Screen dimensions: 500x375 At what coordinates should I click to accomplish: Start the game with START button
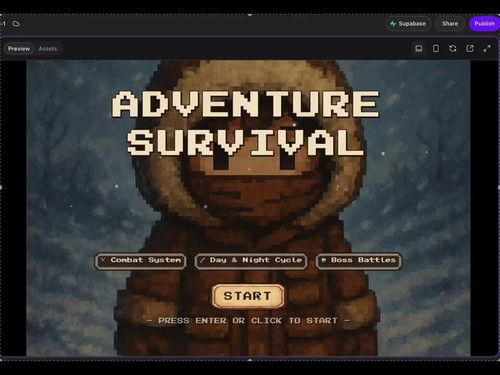pos(248,296)
